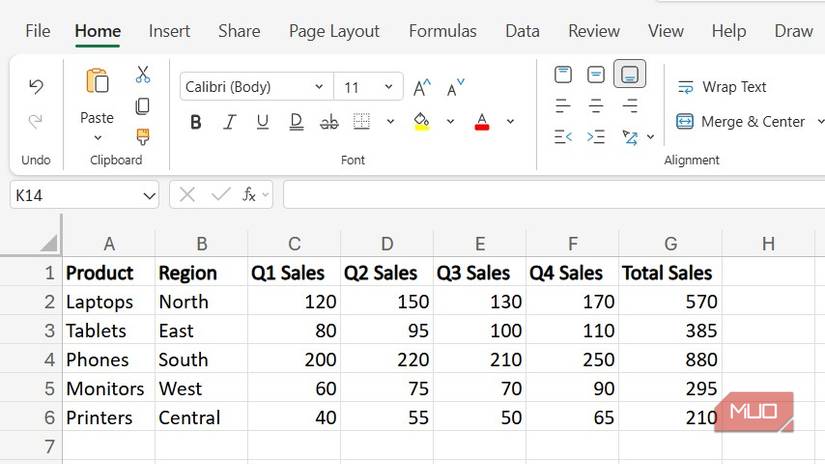Open the Help tab
Screen dimensions: 825x464
click(729, 31)
